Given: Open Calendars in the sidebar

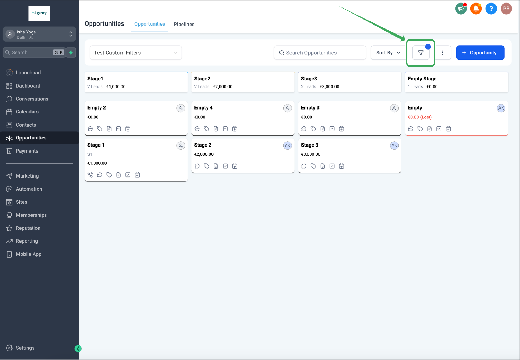Looking at the screenshot, I should [x=22, y=112].
